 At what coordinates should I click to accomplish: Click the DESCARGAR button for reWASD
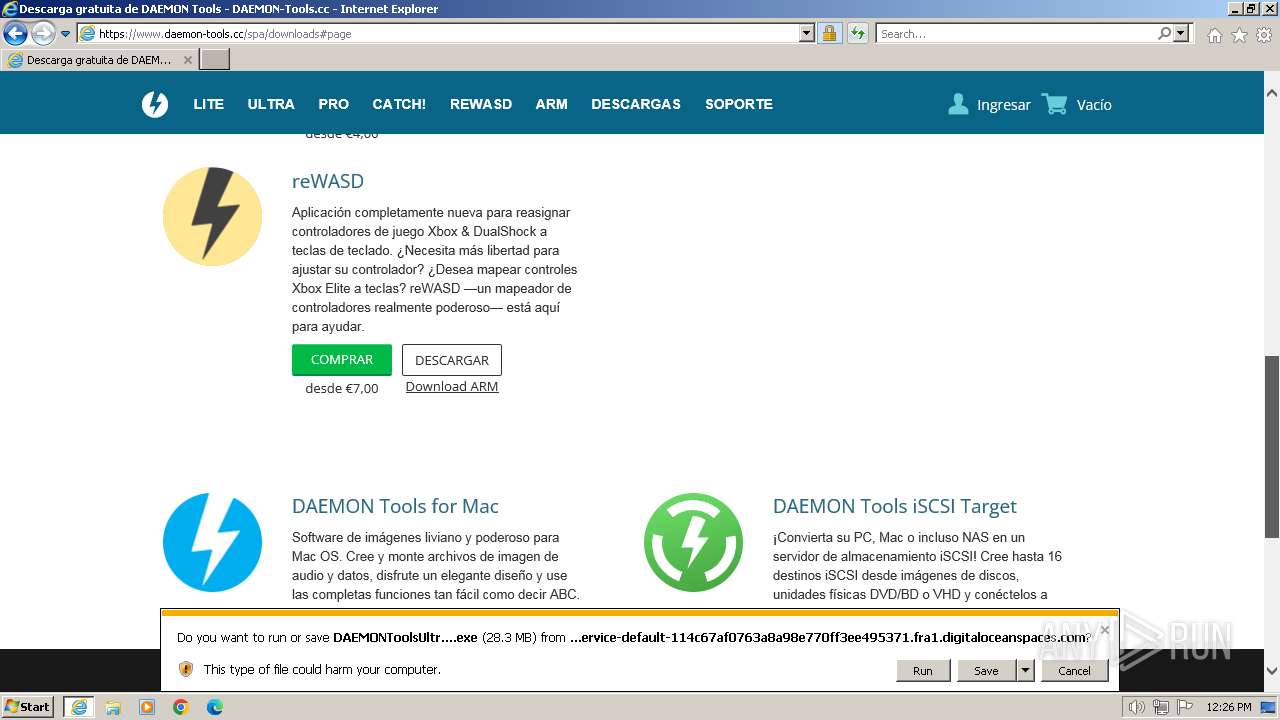coord(452,360)
